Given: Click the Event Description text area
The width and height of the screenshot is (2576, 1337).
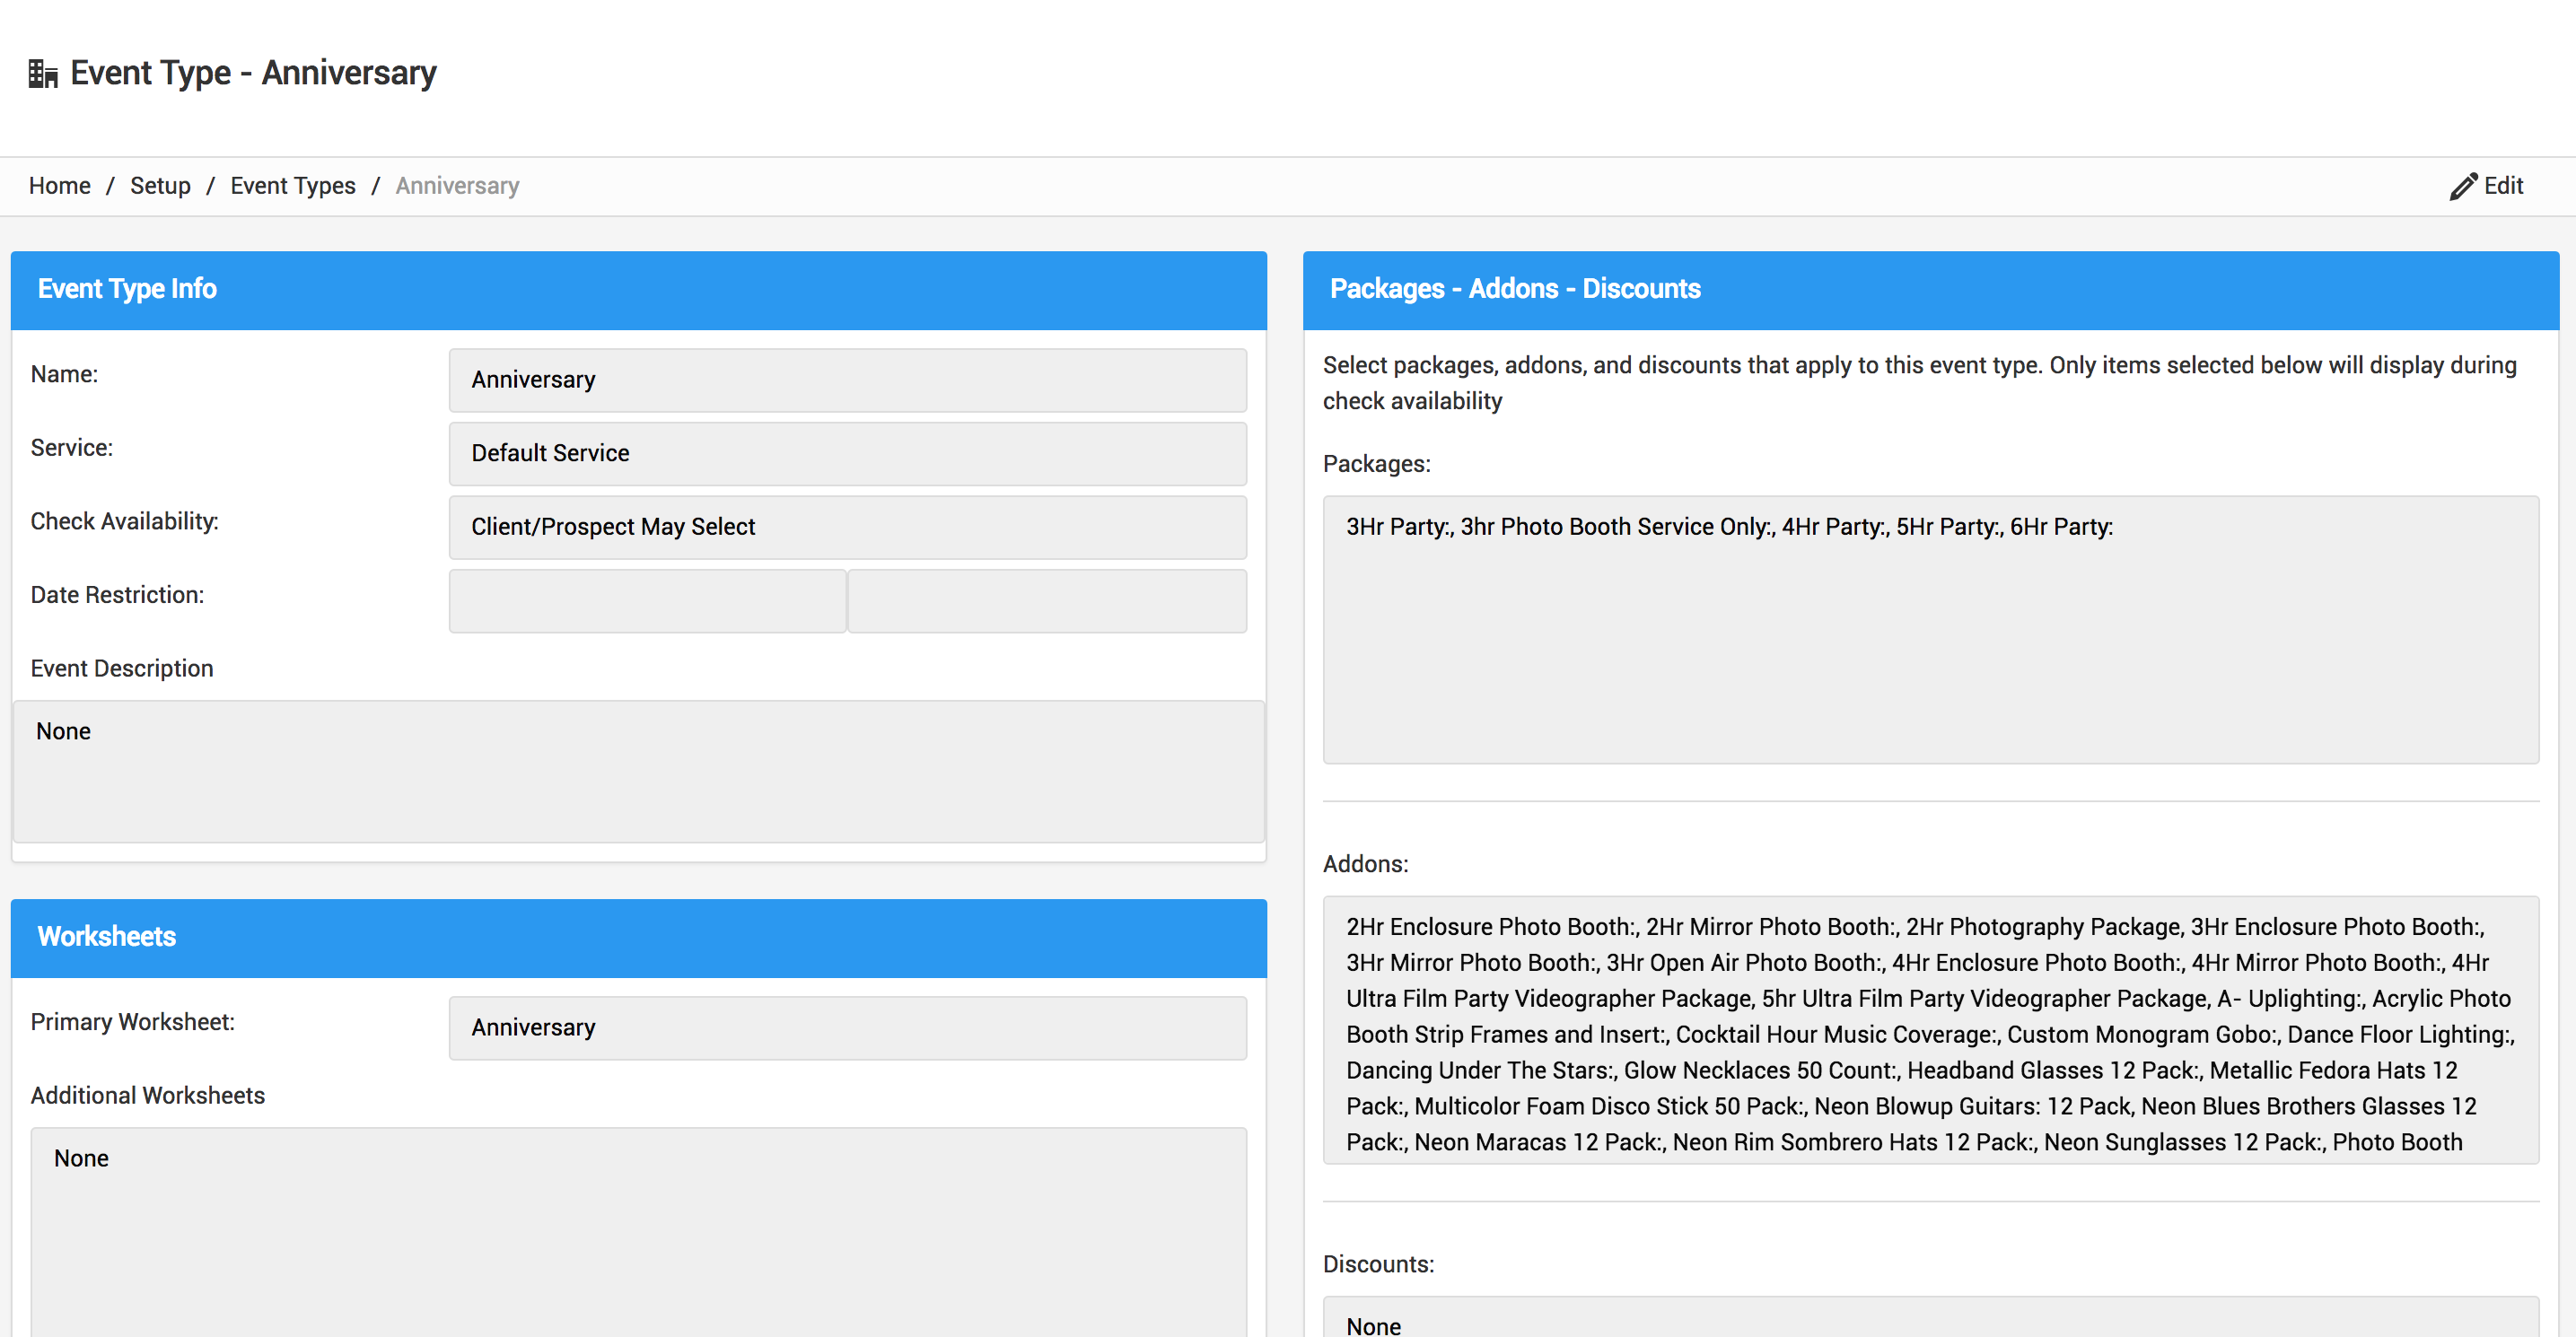Looking at the screenshot, I should [x=638, y=770].
